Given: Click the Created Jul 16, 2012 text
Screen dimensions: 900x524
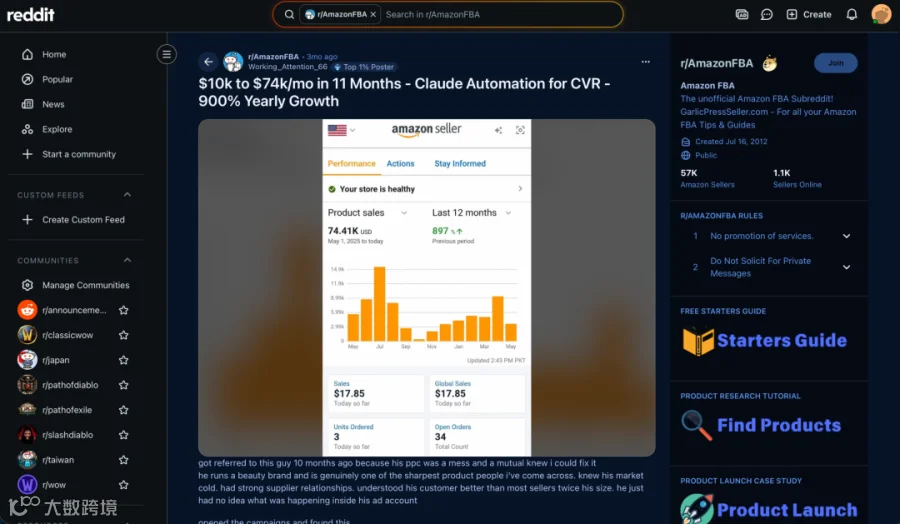Looking at the screenshot, I should (731, 142).
